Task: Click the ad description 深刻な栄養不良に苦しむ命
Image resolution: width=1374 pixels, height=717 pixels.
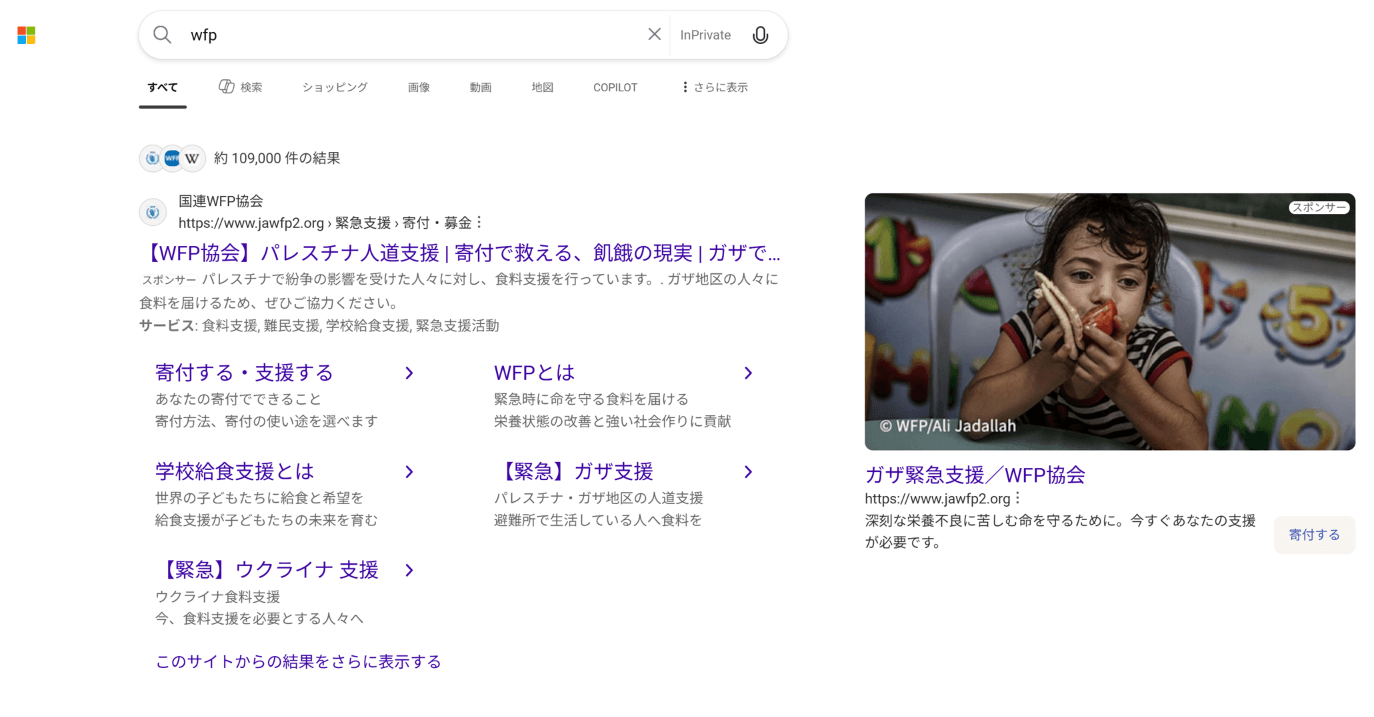Action: [1060, 531]
